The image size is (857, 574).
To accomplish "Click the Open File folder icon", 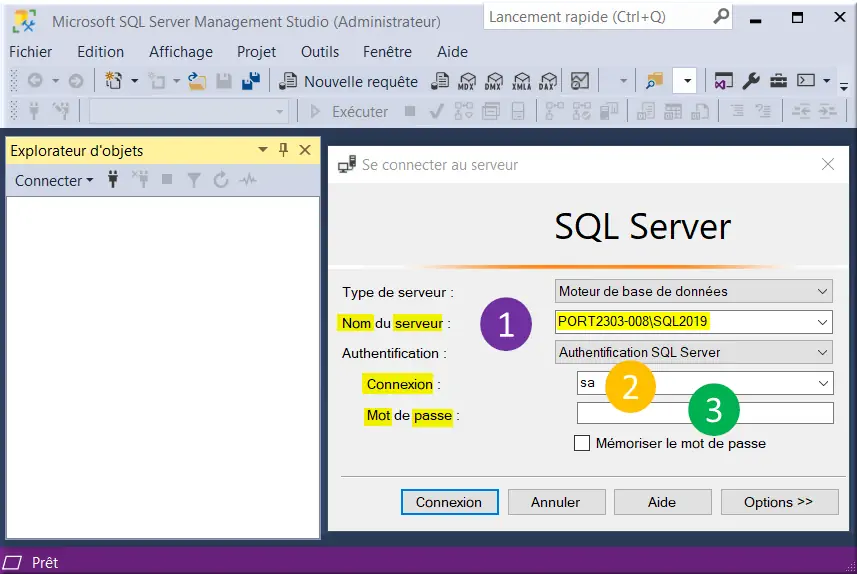I will point(197,81).
